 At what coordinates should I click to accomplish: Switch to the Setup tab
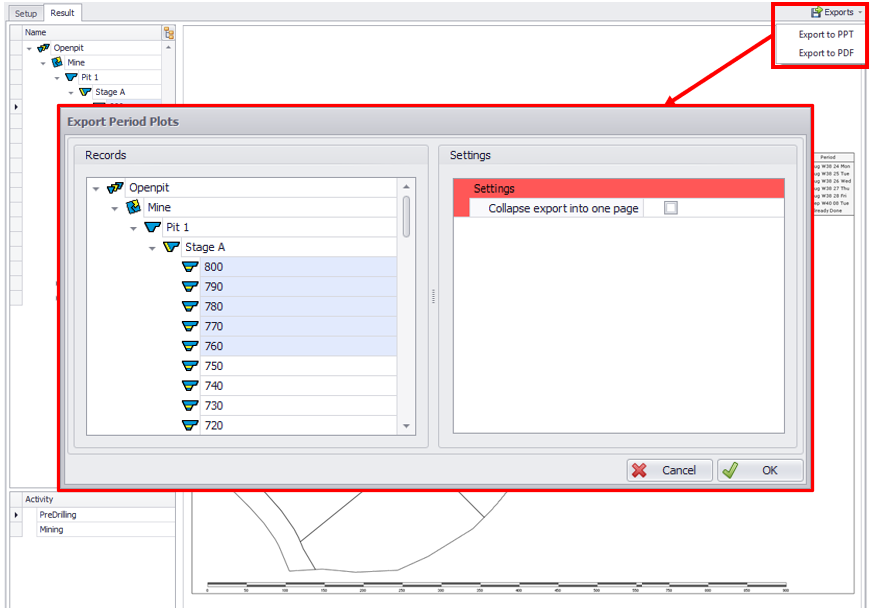(x=26, y=13)
